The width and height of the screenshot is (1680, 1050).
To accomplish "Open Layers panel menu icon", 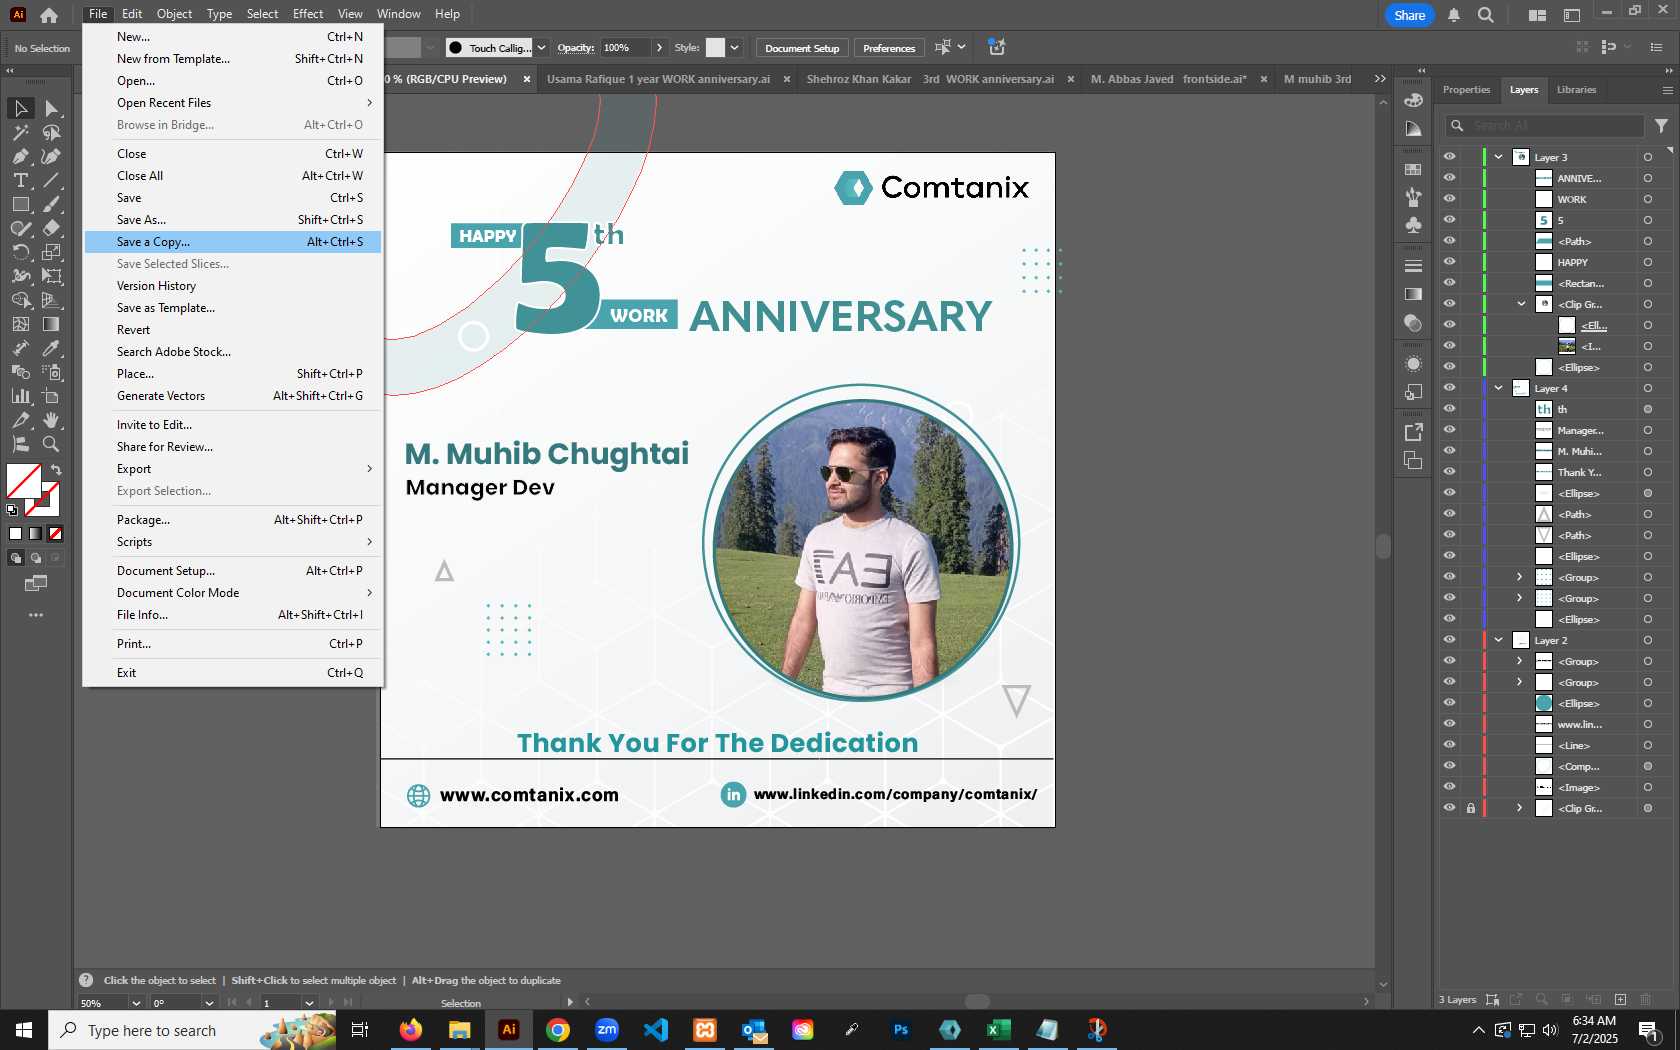I will tap(1667, 90).
